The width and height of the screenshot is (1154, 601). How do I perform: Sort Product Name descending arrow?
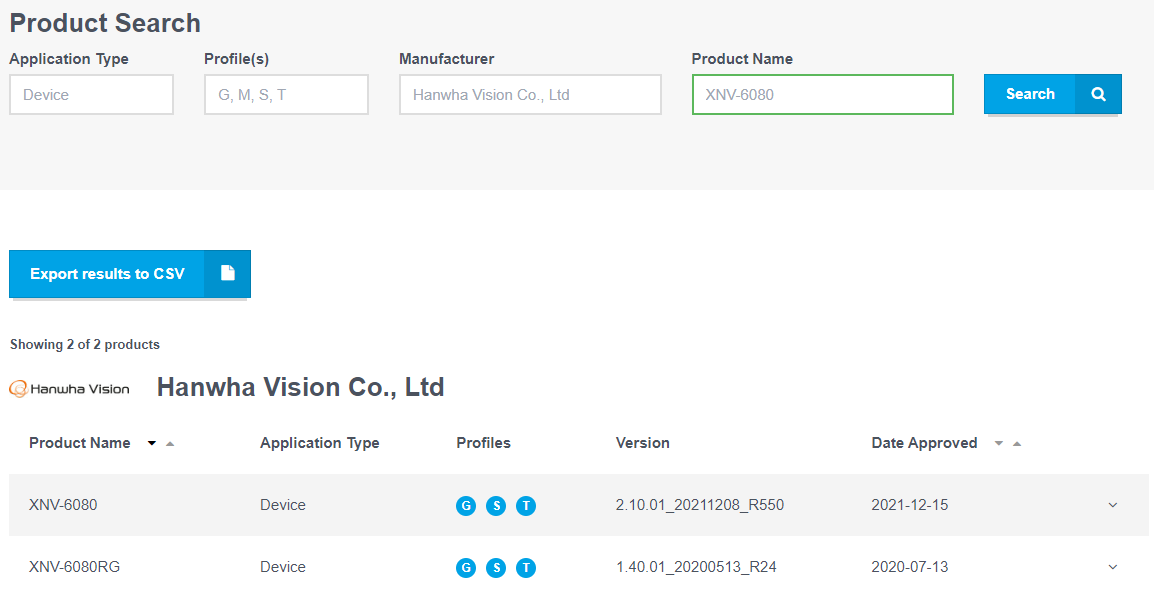[x=152, y=444]
